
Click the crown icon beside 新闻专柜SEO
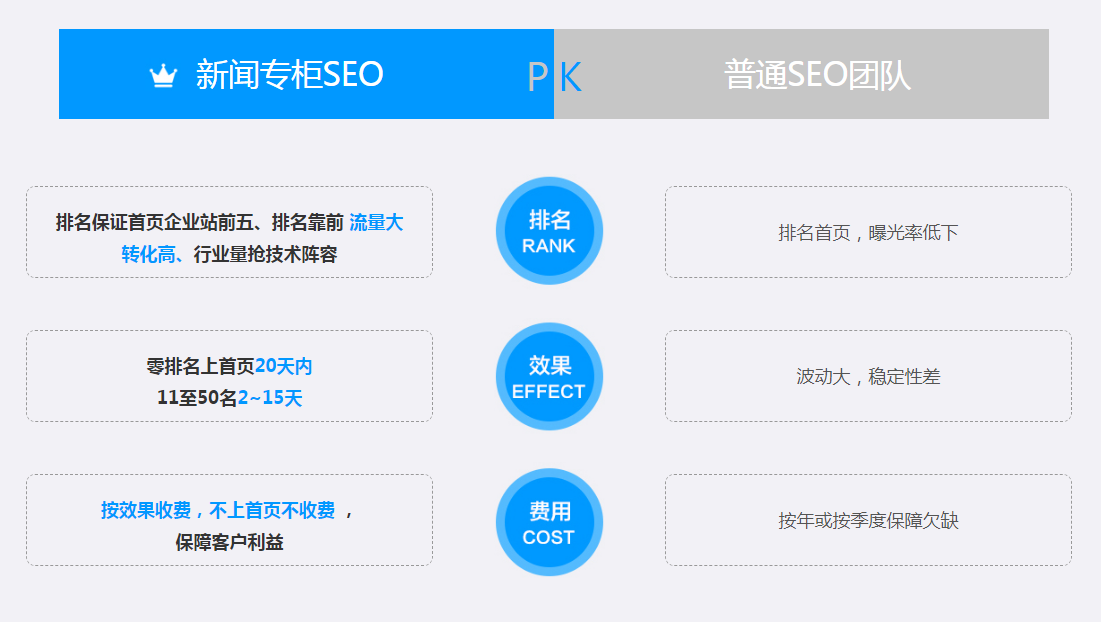(x=163, y=76)
